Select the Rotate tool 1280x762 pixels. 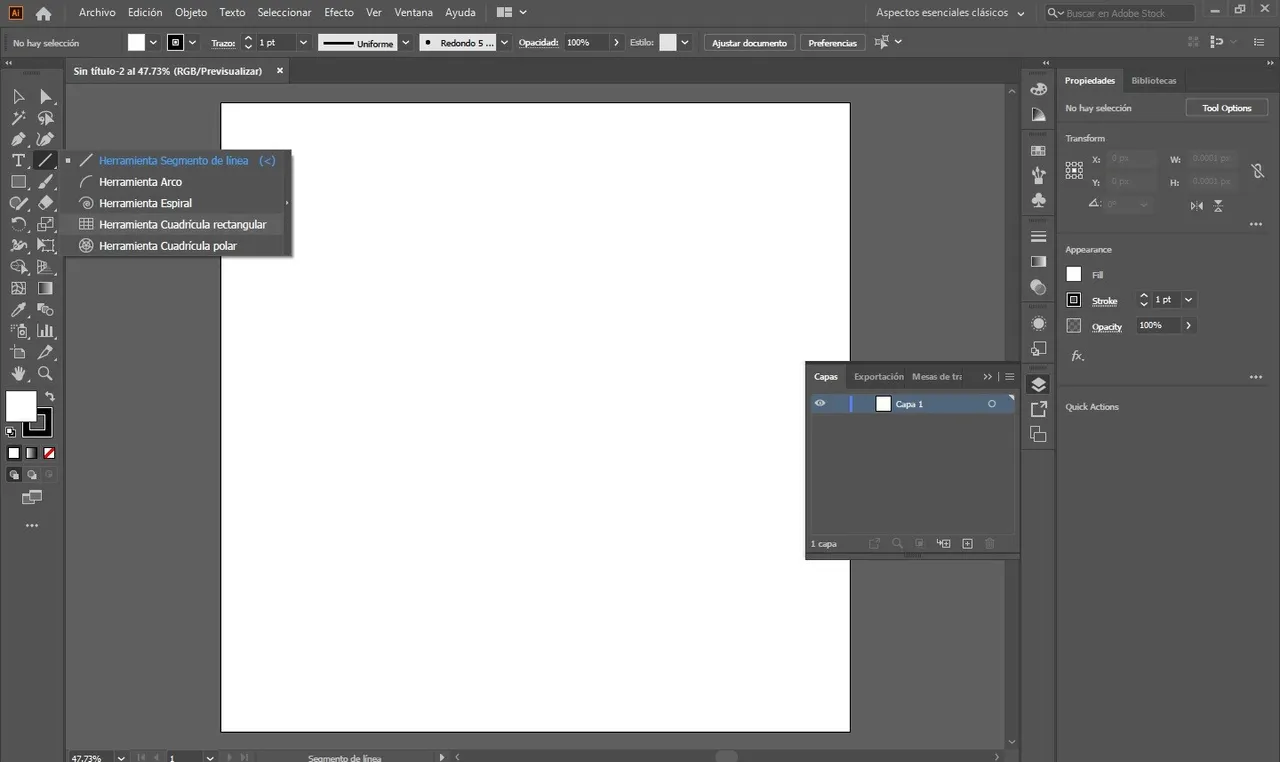pos(18,224)
